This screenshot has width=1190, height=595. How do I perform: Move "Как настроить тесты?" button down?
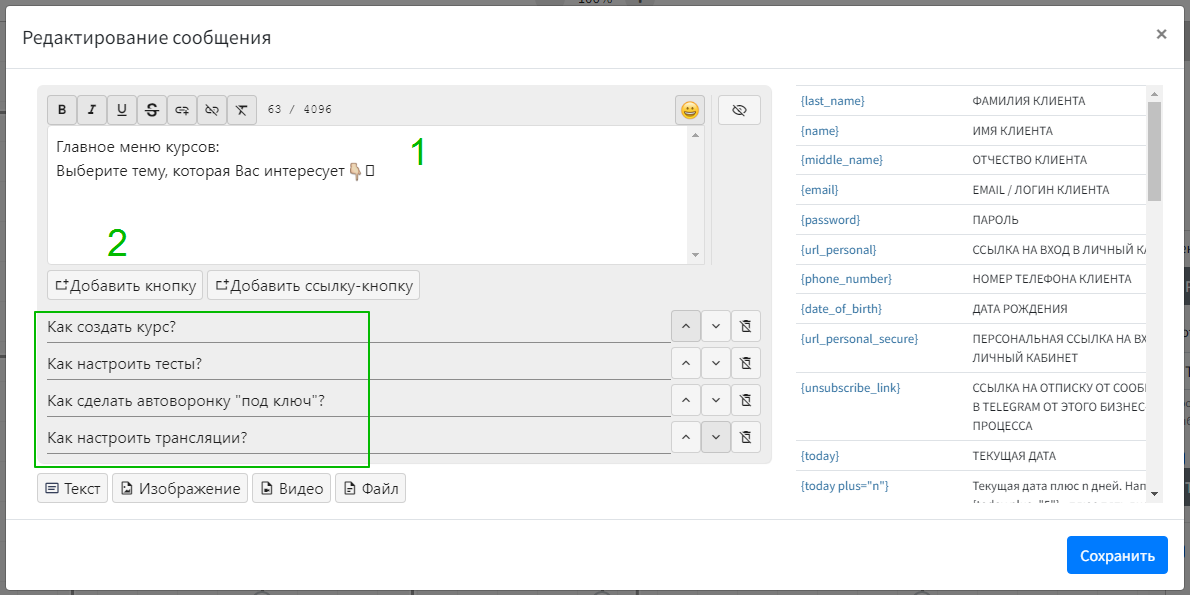point(715,363)
